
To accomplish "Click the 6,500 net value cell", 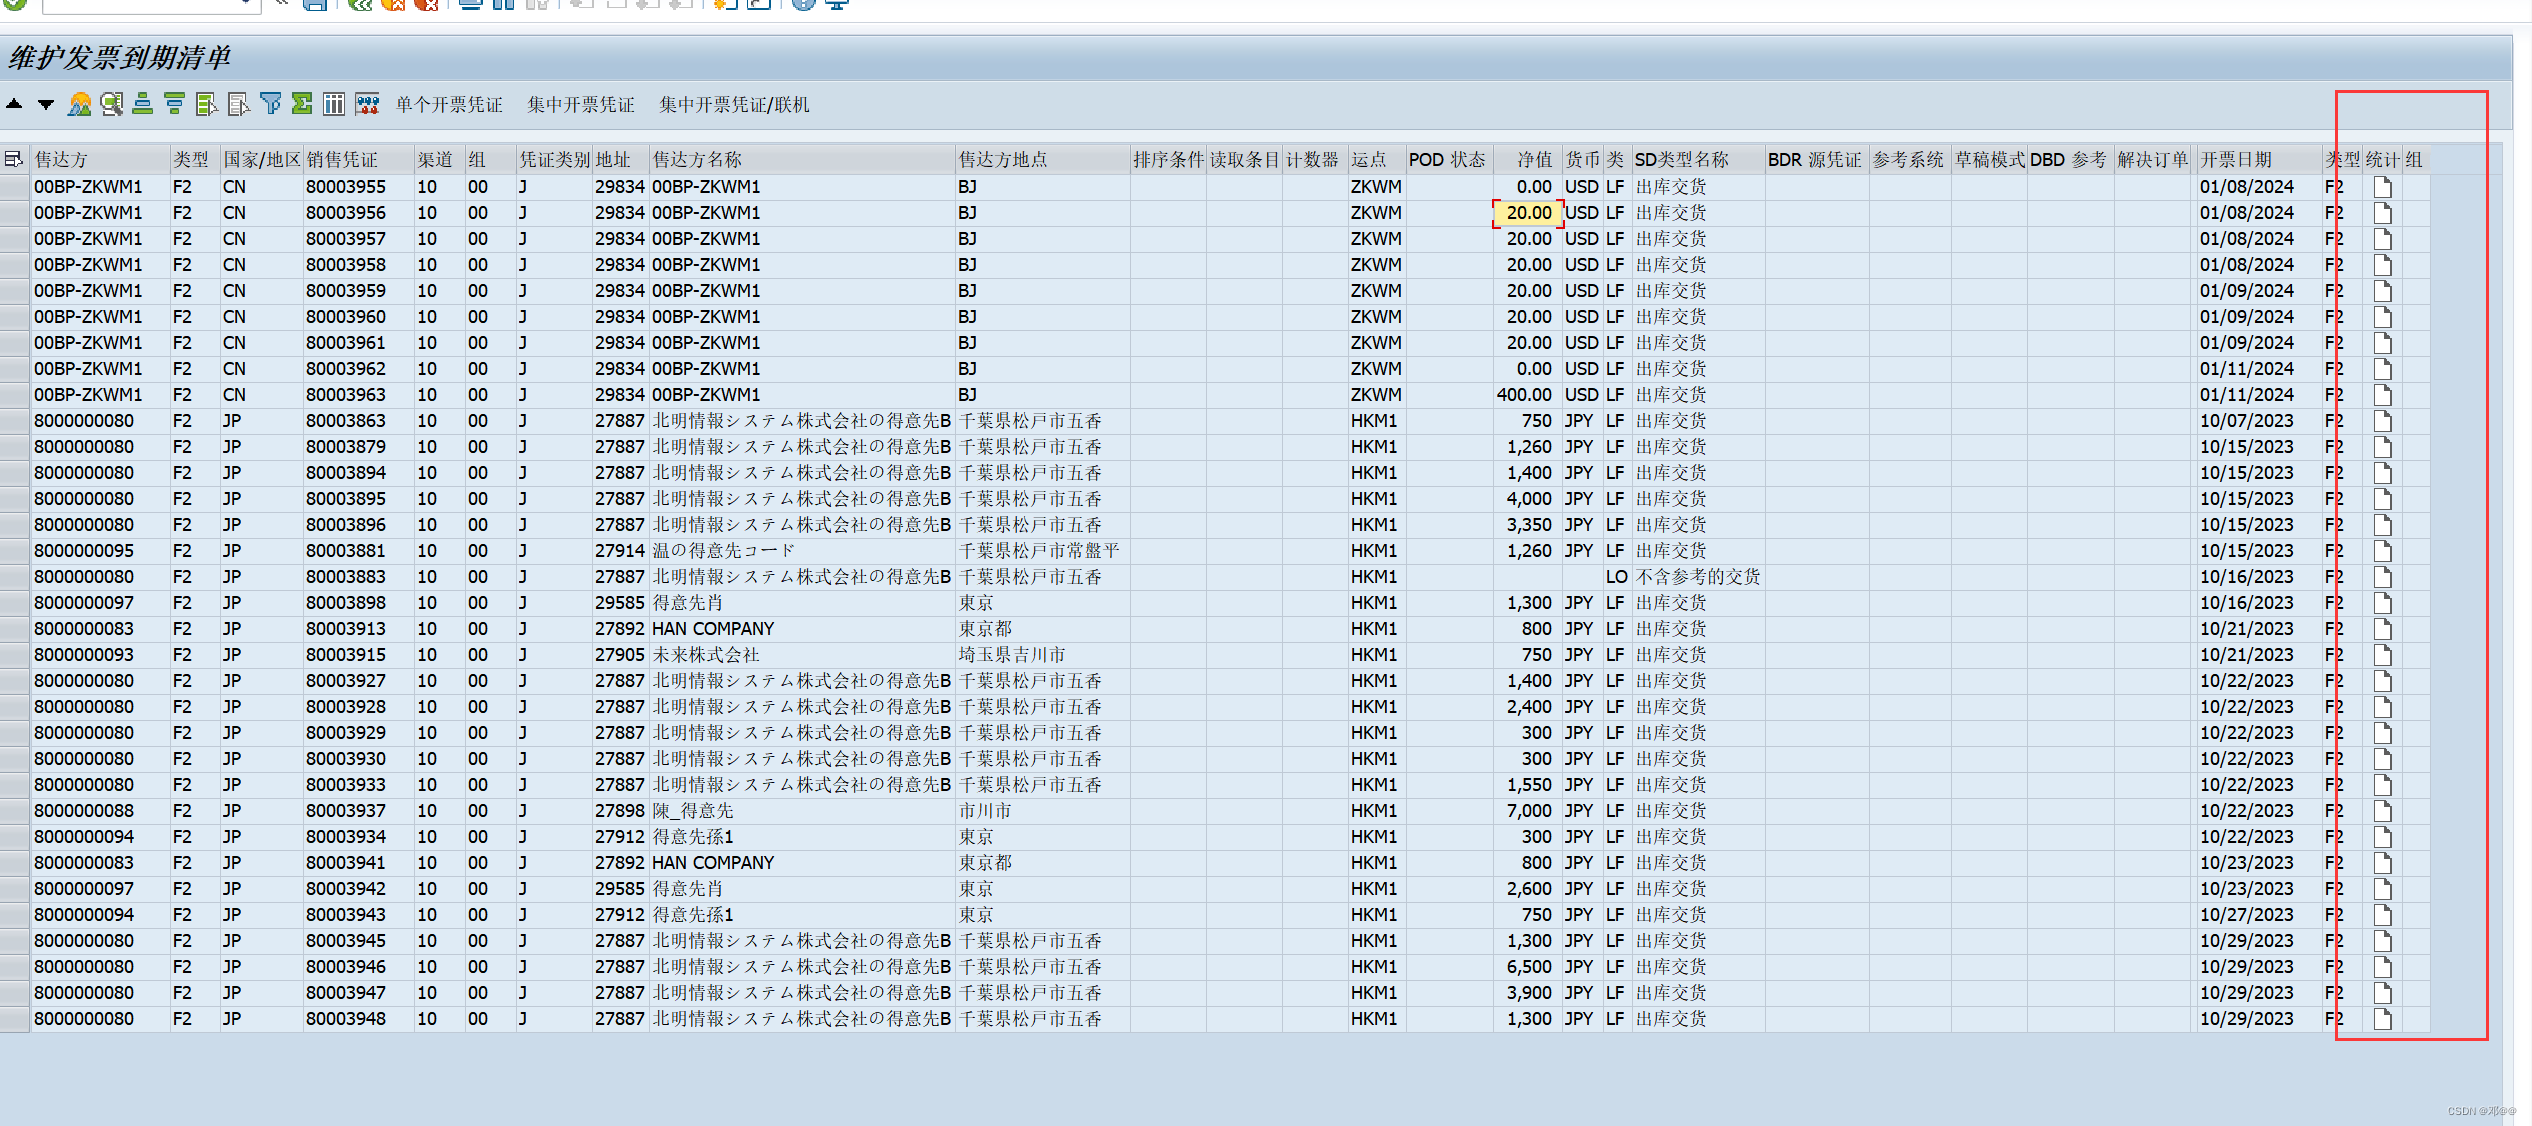I will coord(1527,967).
